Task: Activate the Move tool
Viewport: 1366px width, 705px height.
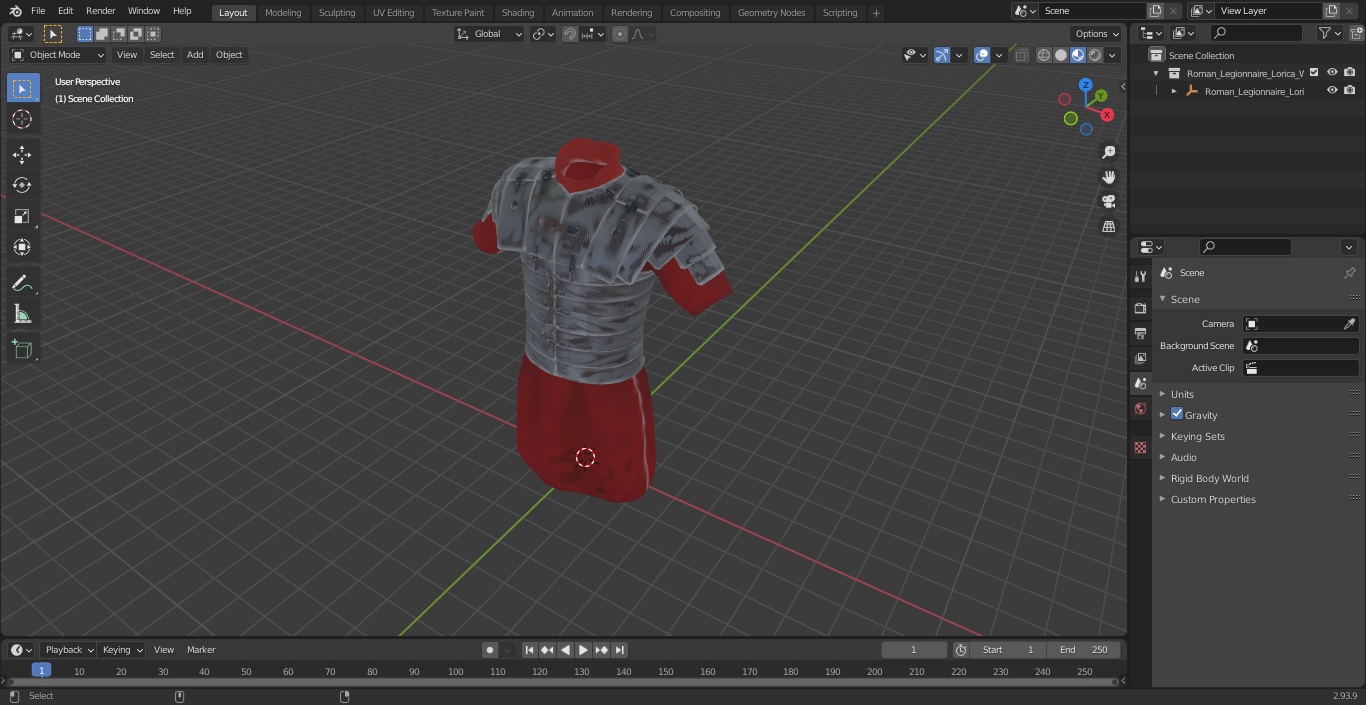Action: click(22, 154)
